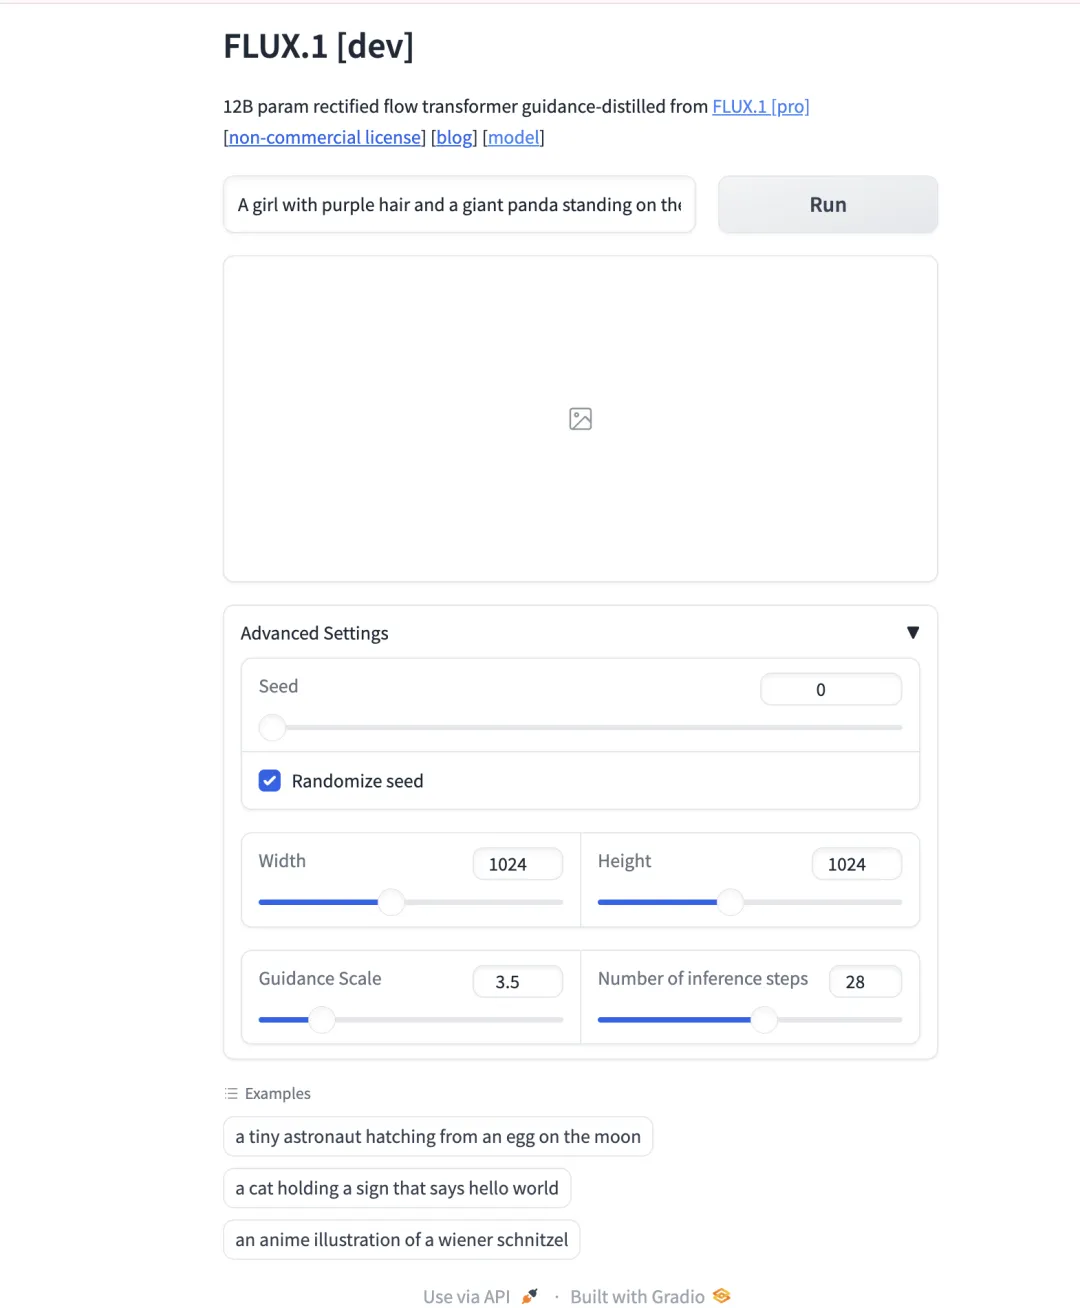
Task: Click the Guidance Scale label
Action: [320, 979]
